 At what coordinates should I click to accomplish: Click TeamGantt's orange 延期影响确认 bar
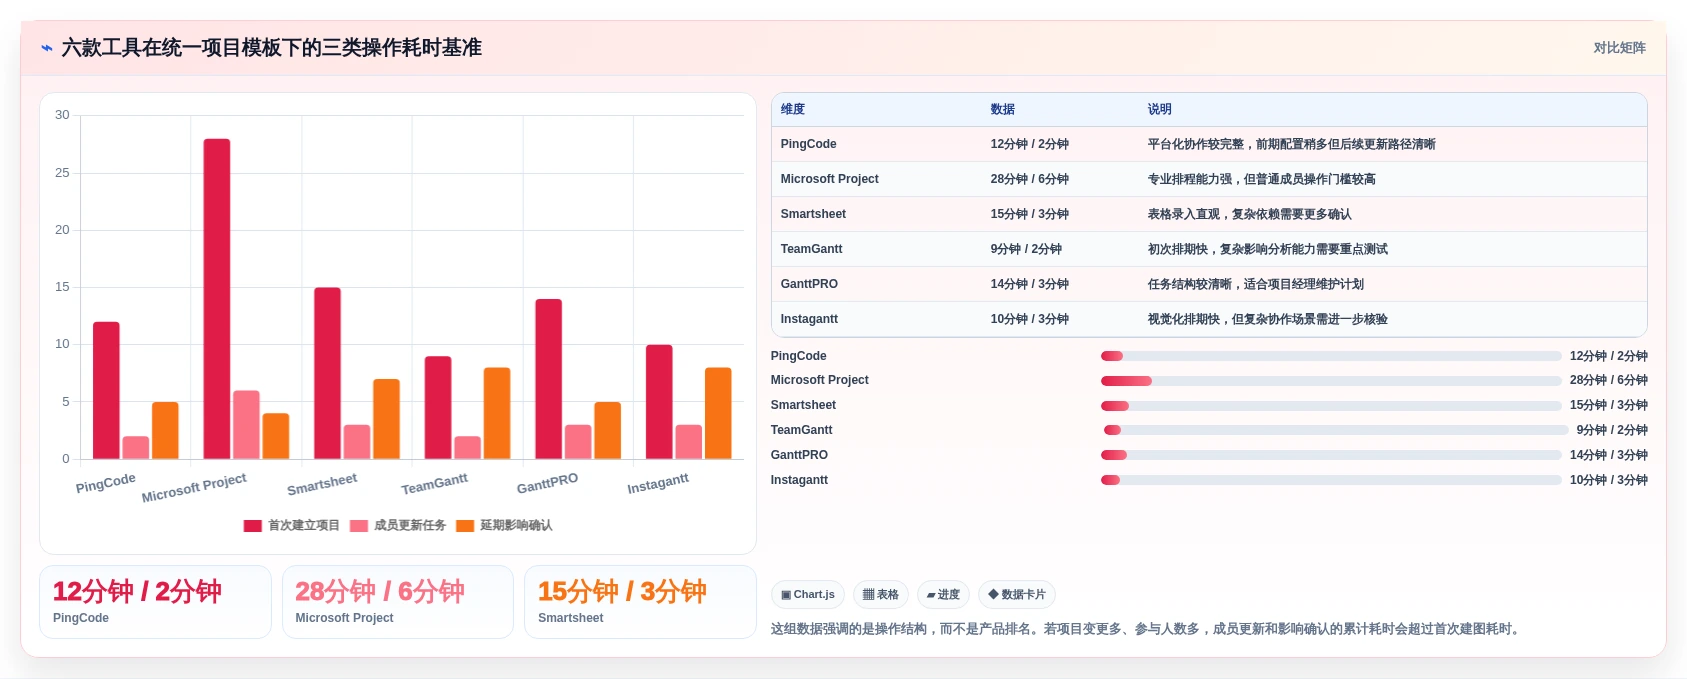coord(497,414)
